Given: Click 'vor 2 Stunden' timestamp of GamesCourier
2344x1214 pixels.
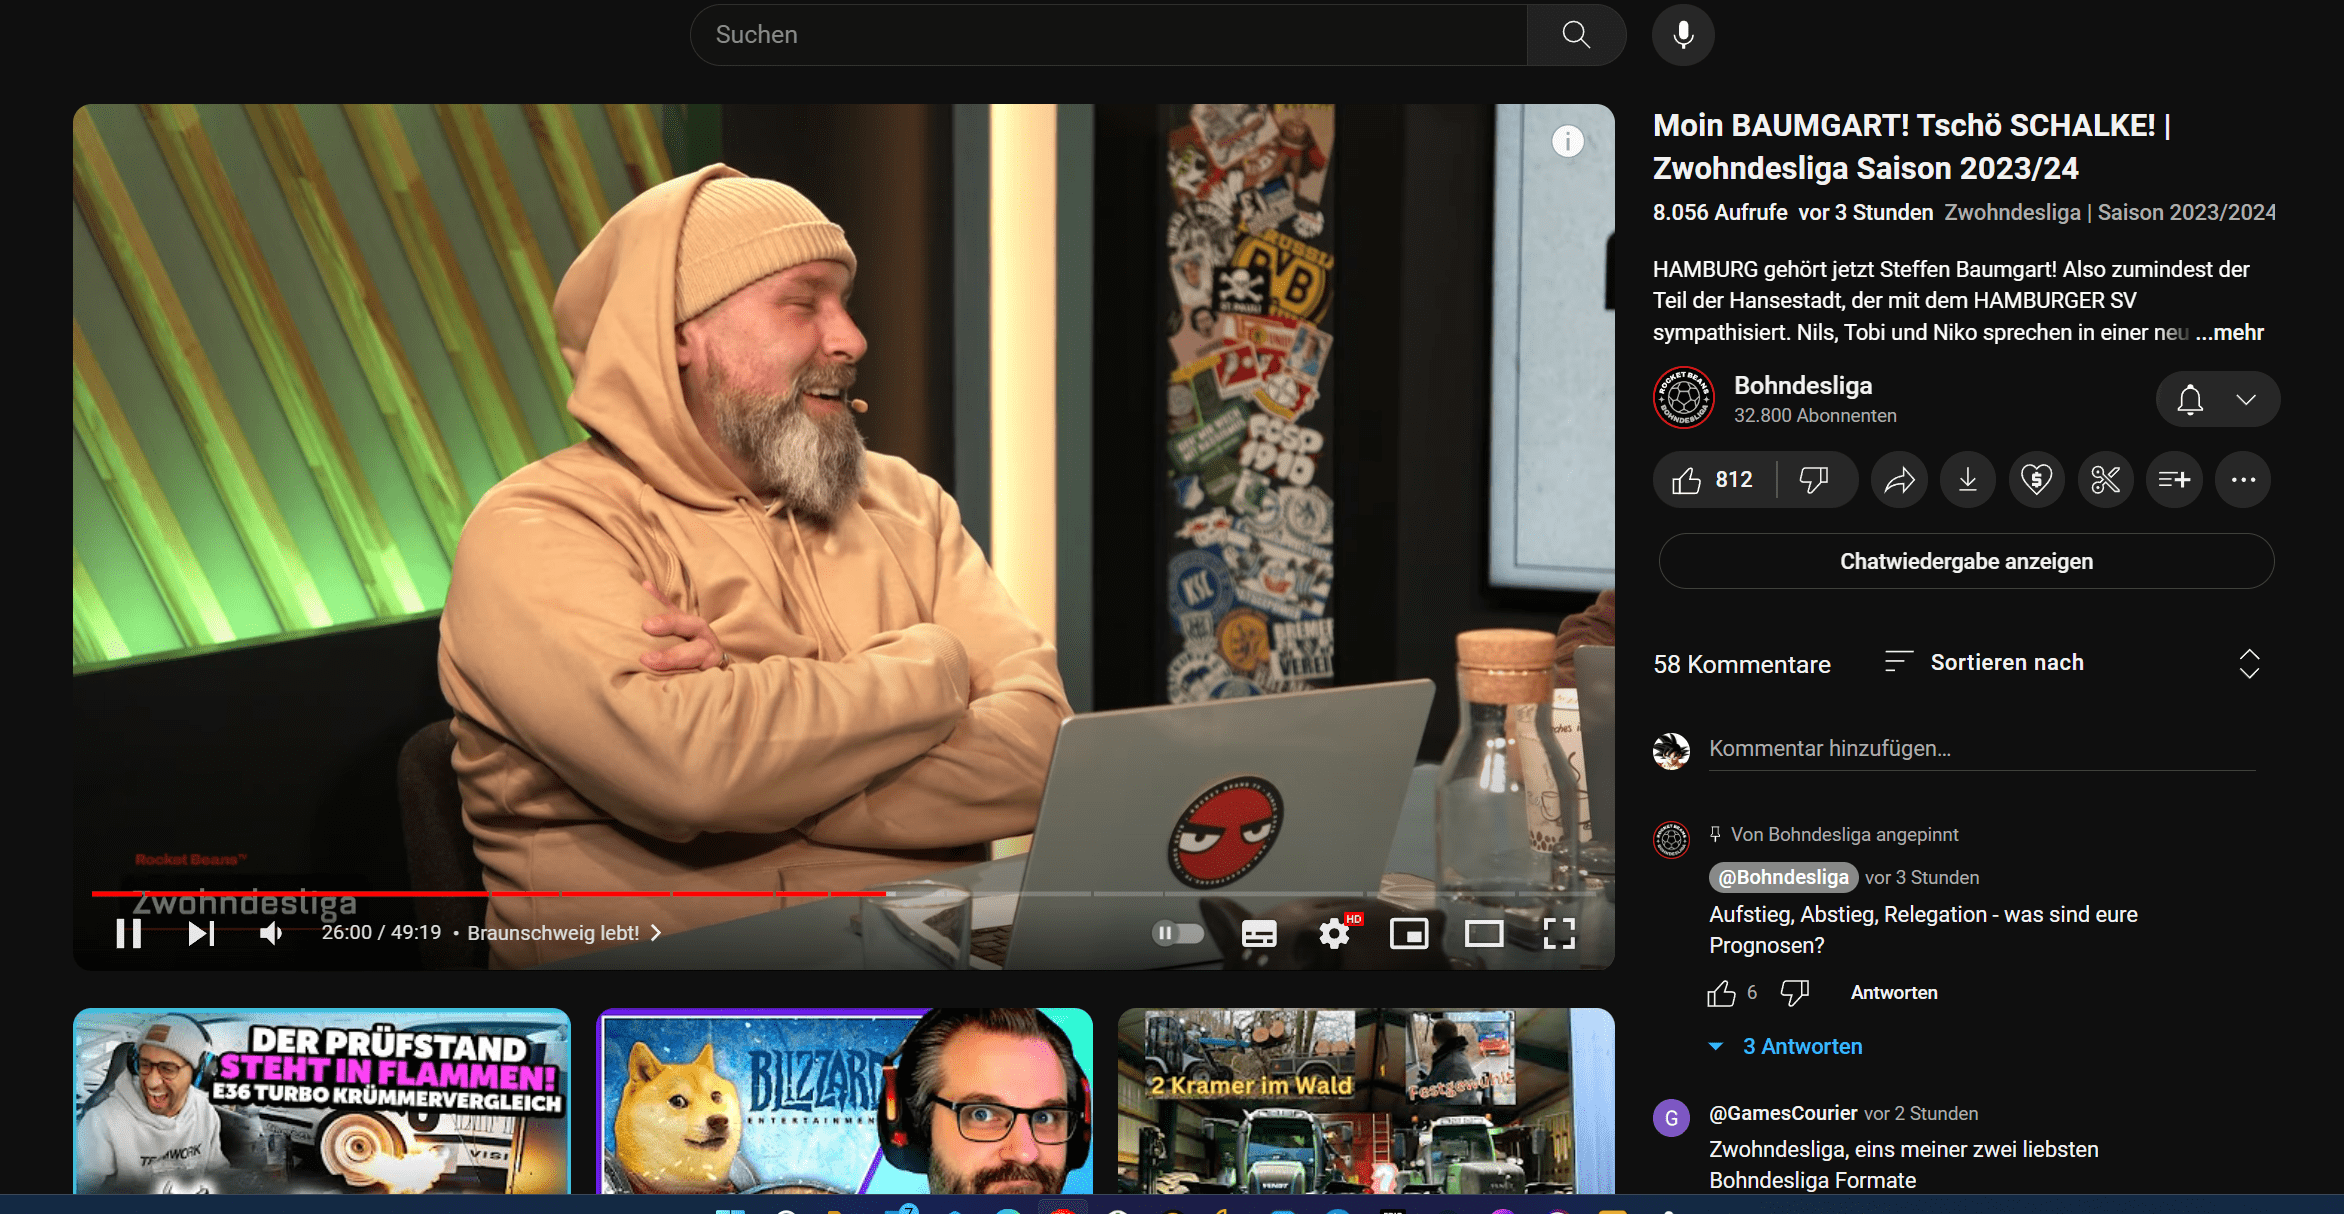Looking at the screenshot, I should 1921,1113.
